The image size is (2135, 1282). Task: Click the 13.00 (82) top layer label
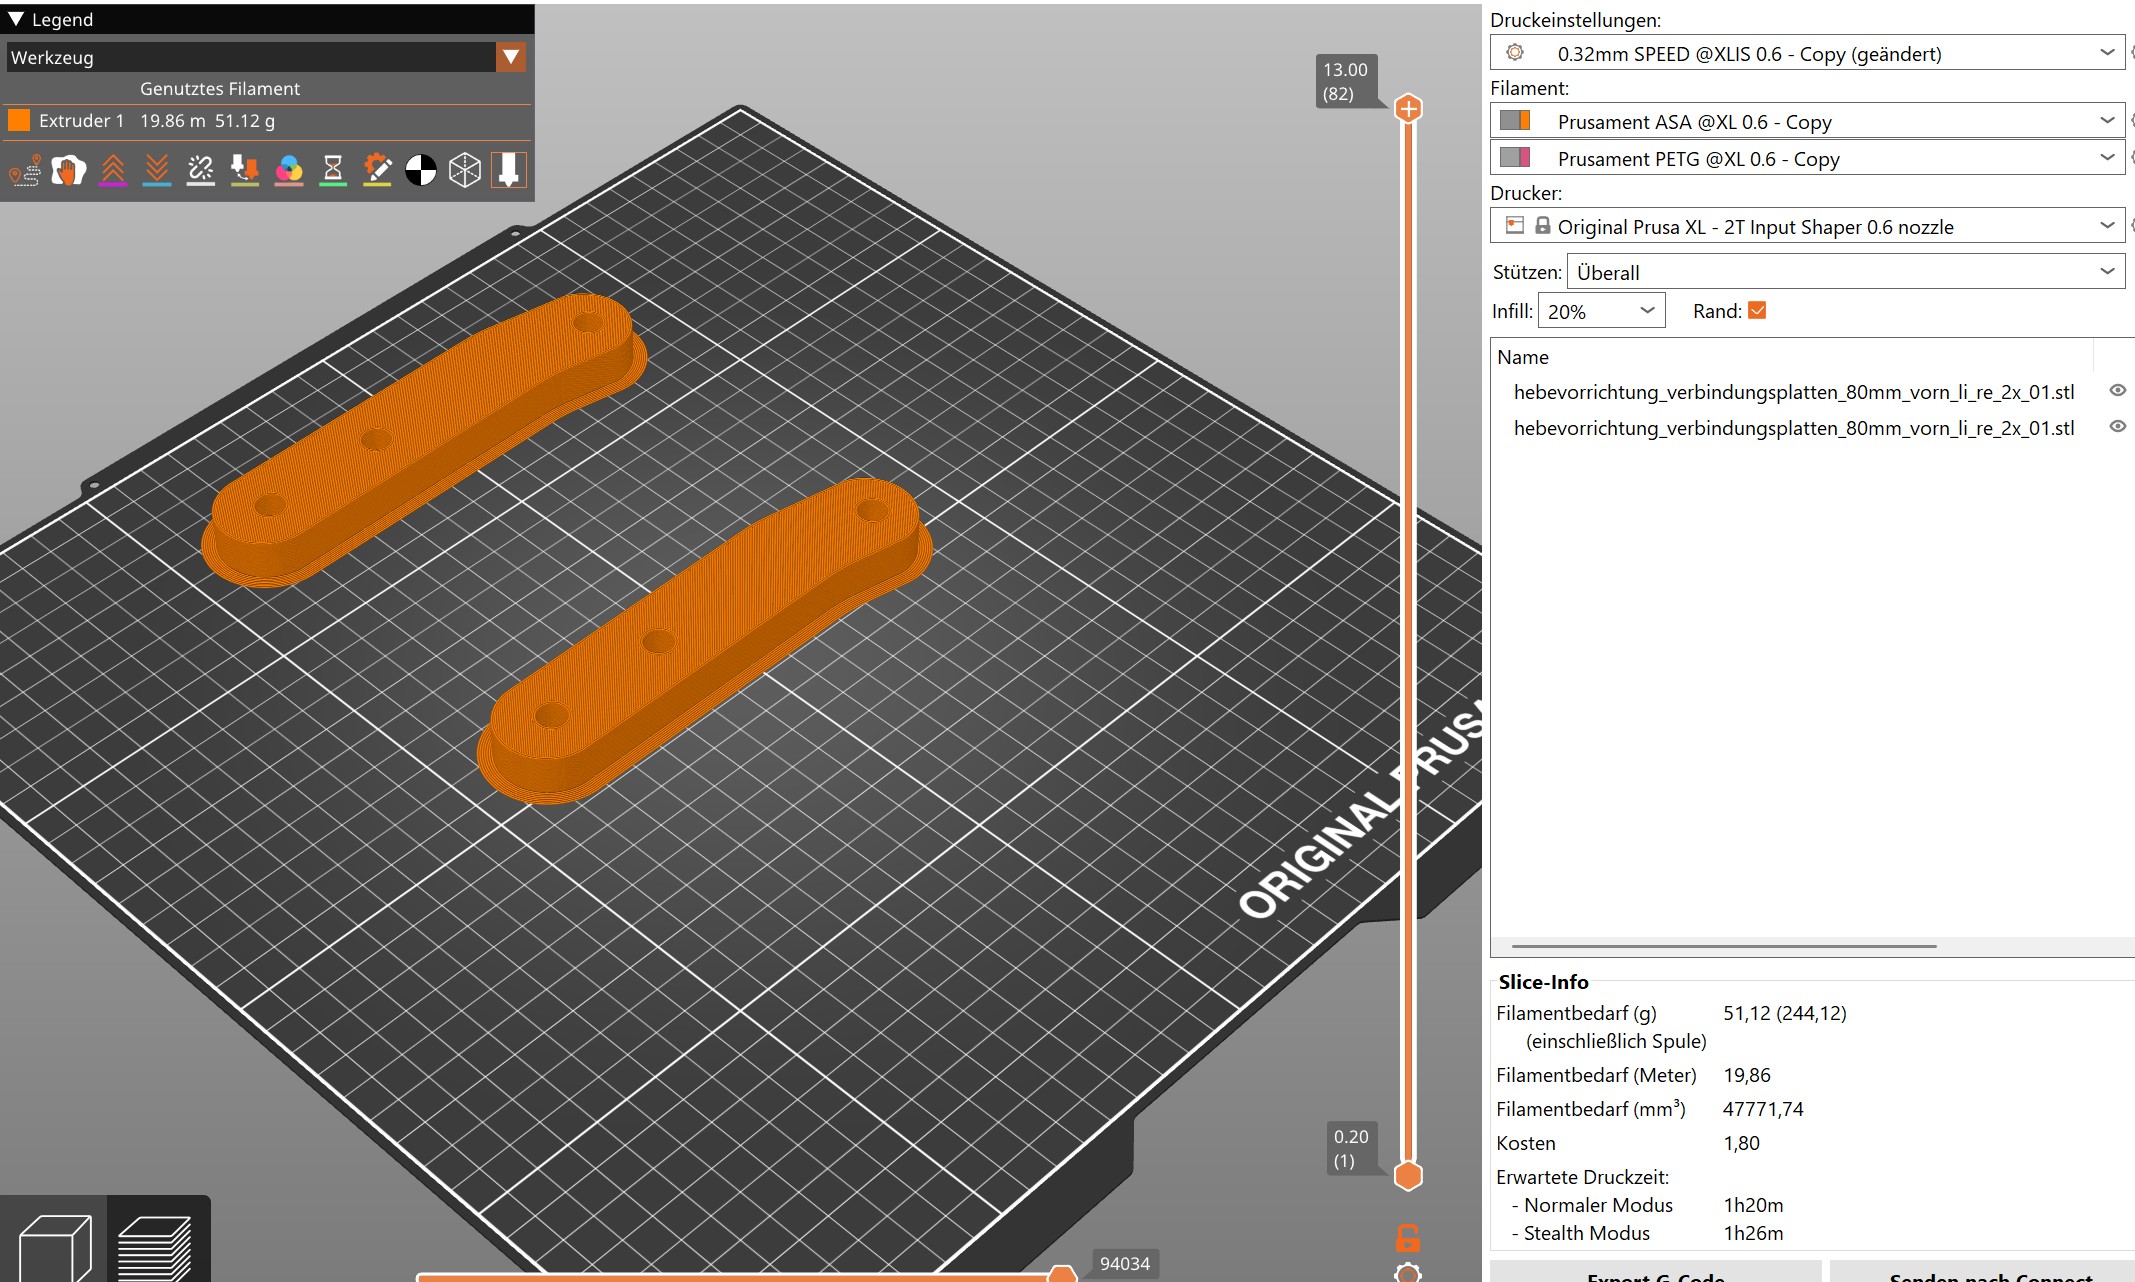point(1345,81)
